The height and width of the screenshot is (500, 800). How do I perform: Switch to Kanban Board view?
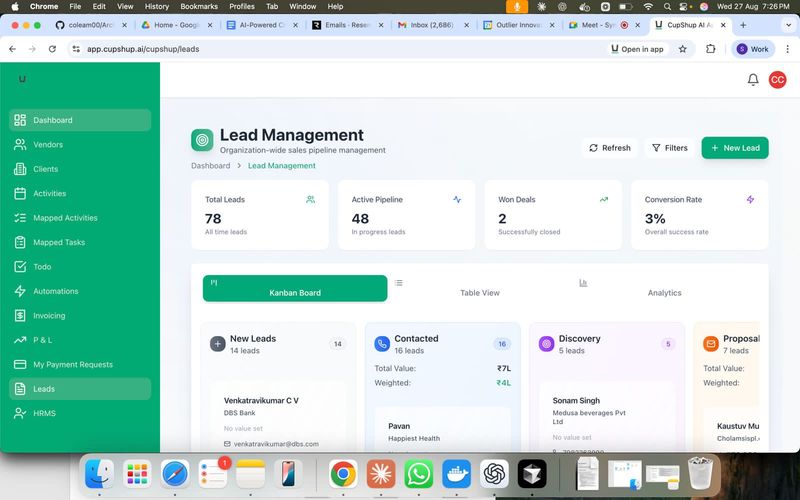click(x=295, y=288)
